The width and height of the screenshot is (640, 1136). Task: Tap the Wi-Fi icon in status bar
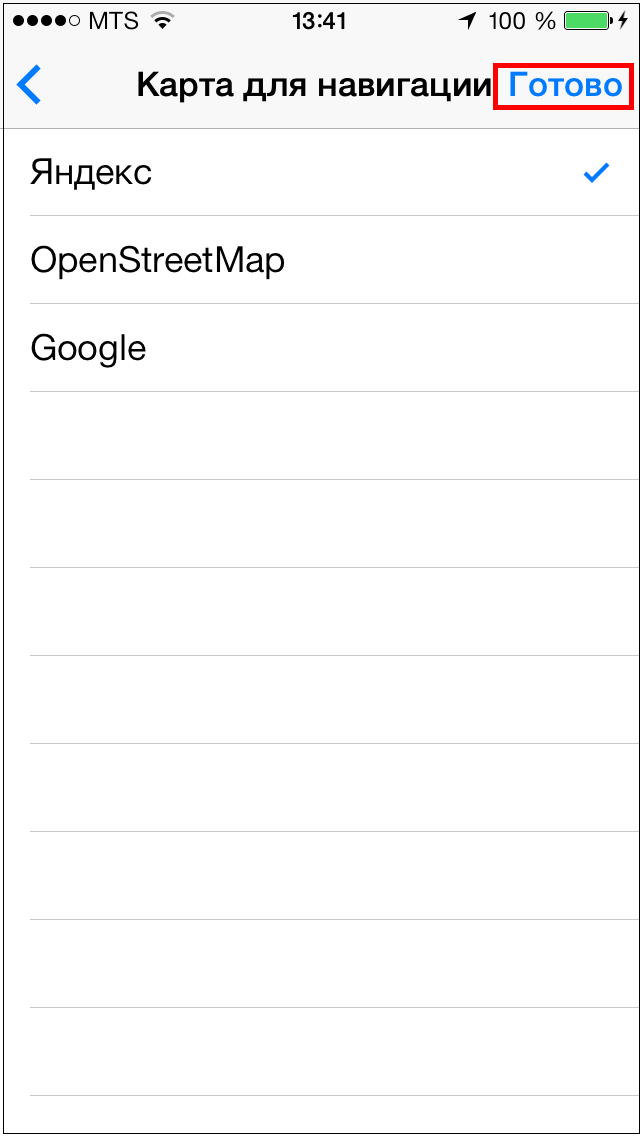[x=160, y=21]
